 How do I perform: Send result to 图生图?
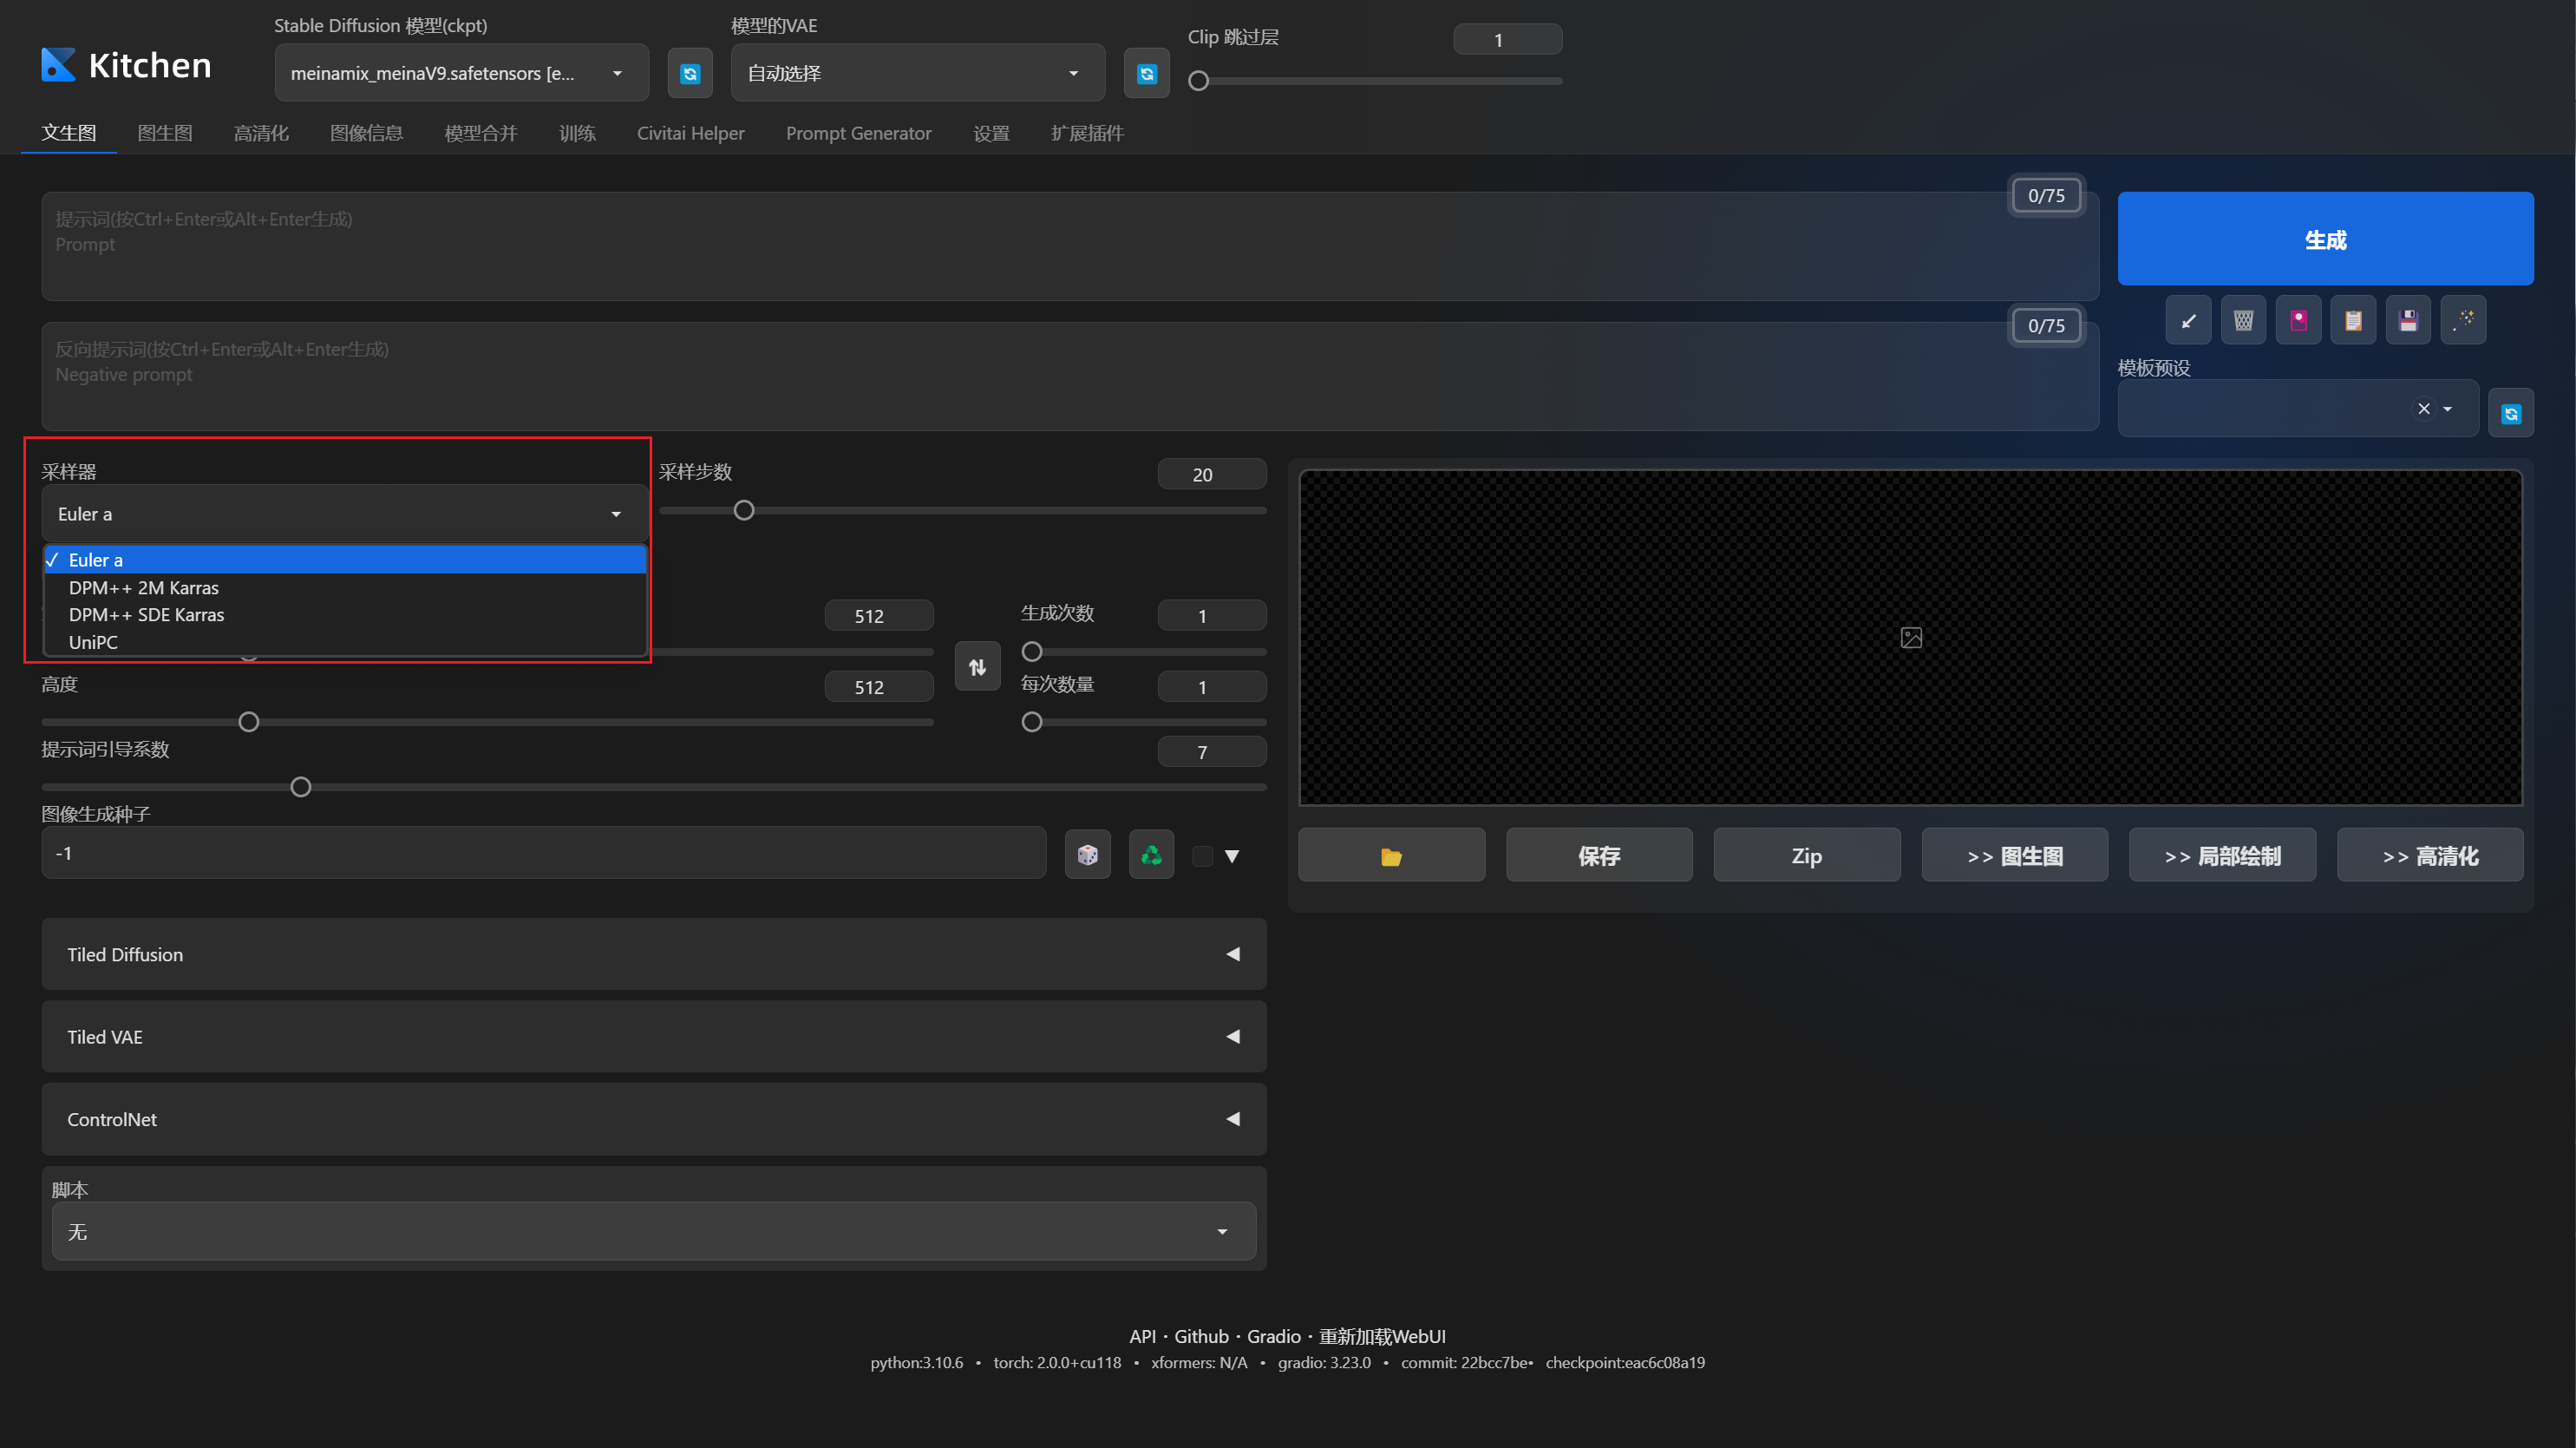pyautogui.click(x=2014, y=856)
